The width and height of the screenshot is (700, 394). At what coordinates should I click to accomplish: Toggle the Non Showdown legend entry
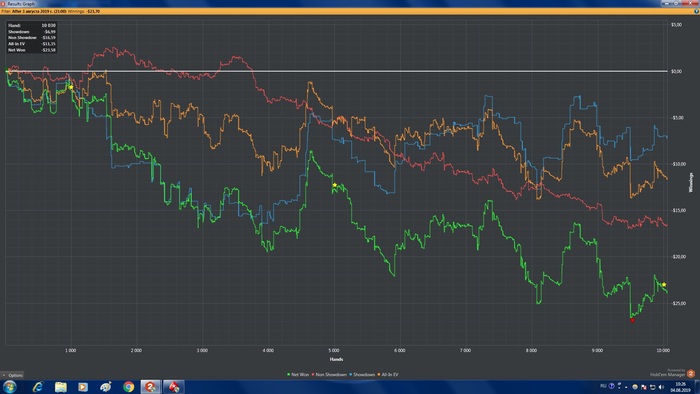329,375
